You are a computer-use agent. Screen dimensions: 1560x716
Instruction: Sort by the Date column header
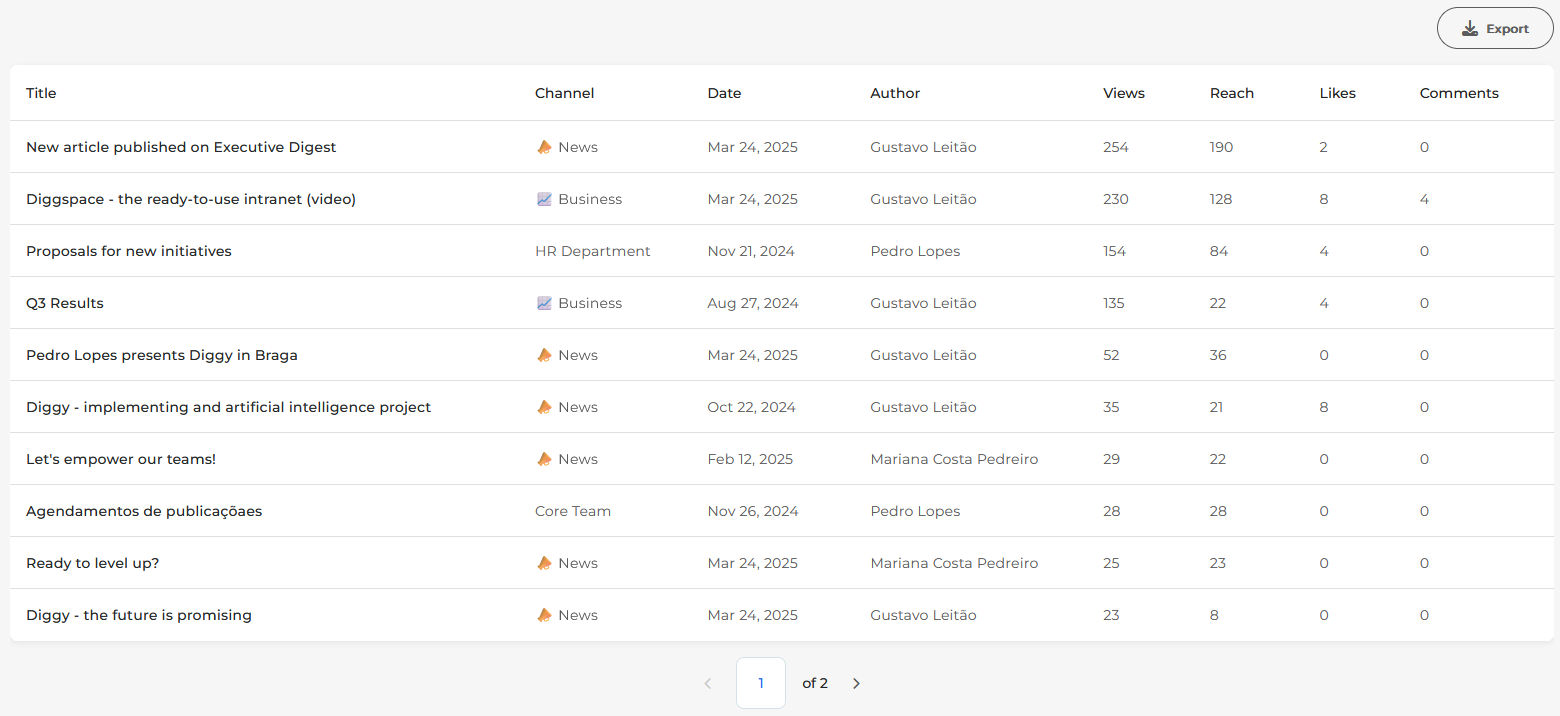point(725,93)
